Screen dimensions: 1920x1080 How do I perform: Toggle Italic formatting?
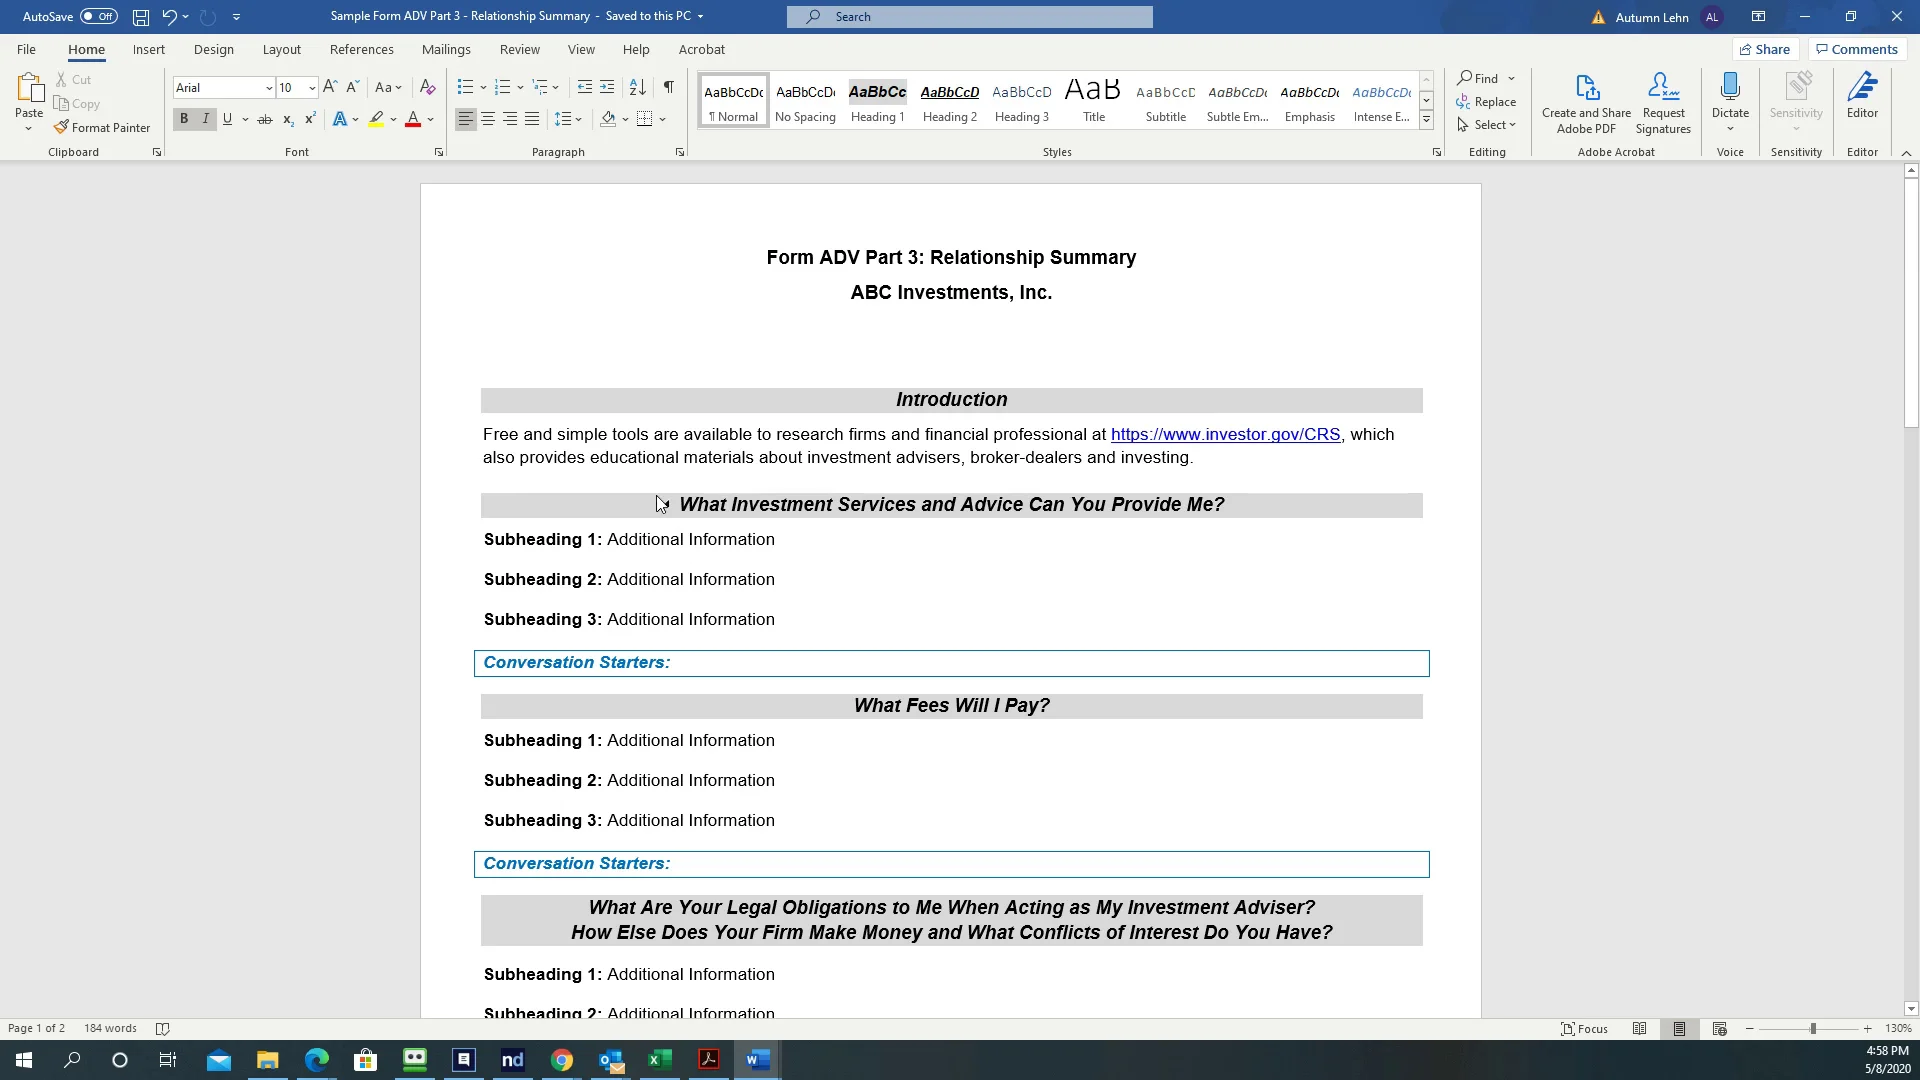pos(206,119)
